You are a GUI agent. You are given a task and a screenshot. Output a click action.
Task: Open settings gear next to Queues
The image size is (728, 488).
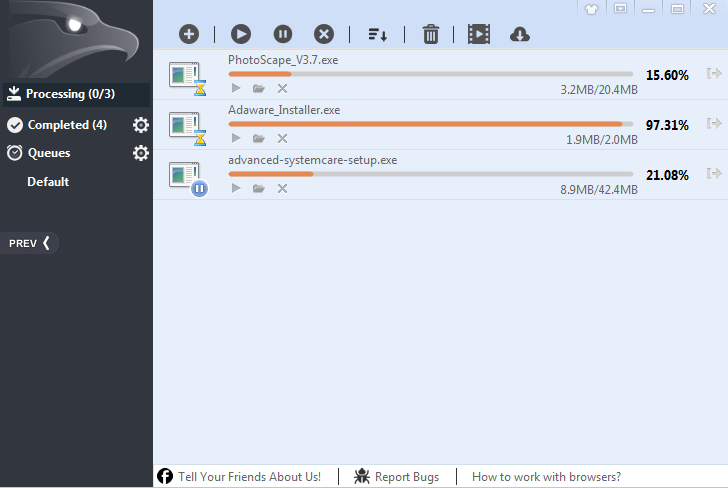tap(141, 153)
